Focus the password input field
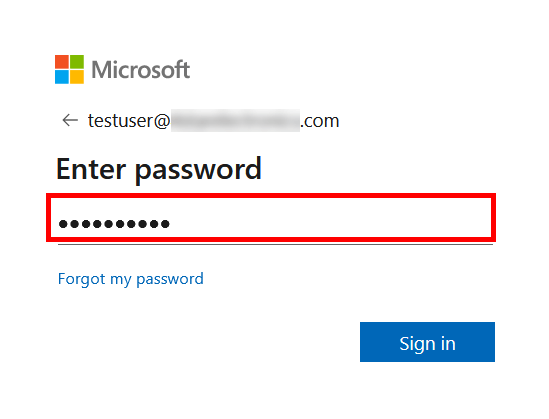Viewport: 549px width, 419px height. [271, 217]
